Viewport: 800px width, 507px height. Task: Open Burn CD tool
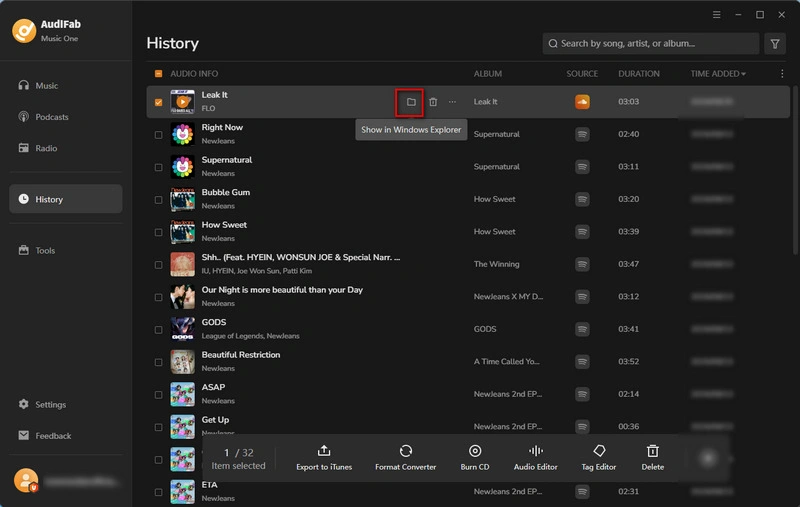(x=475, y=458)
